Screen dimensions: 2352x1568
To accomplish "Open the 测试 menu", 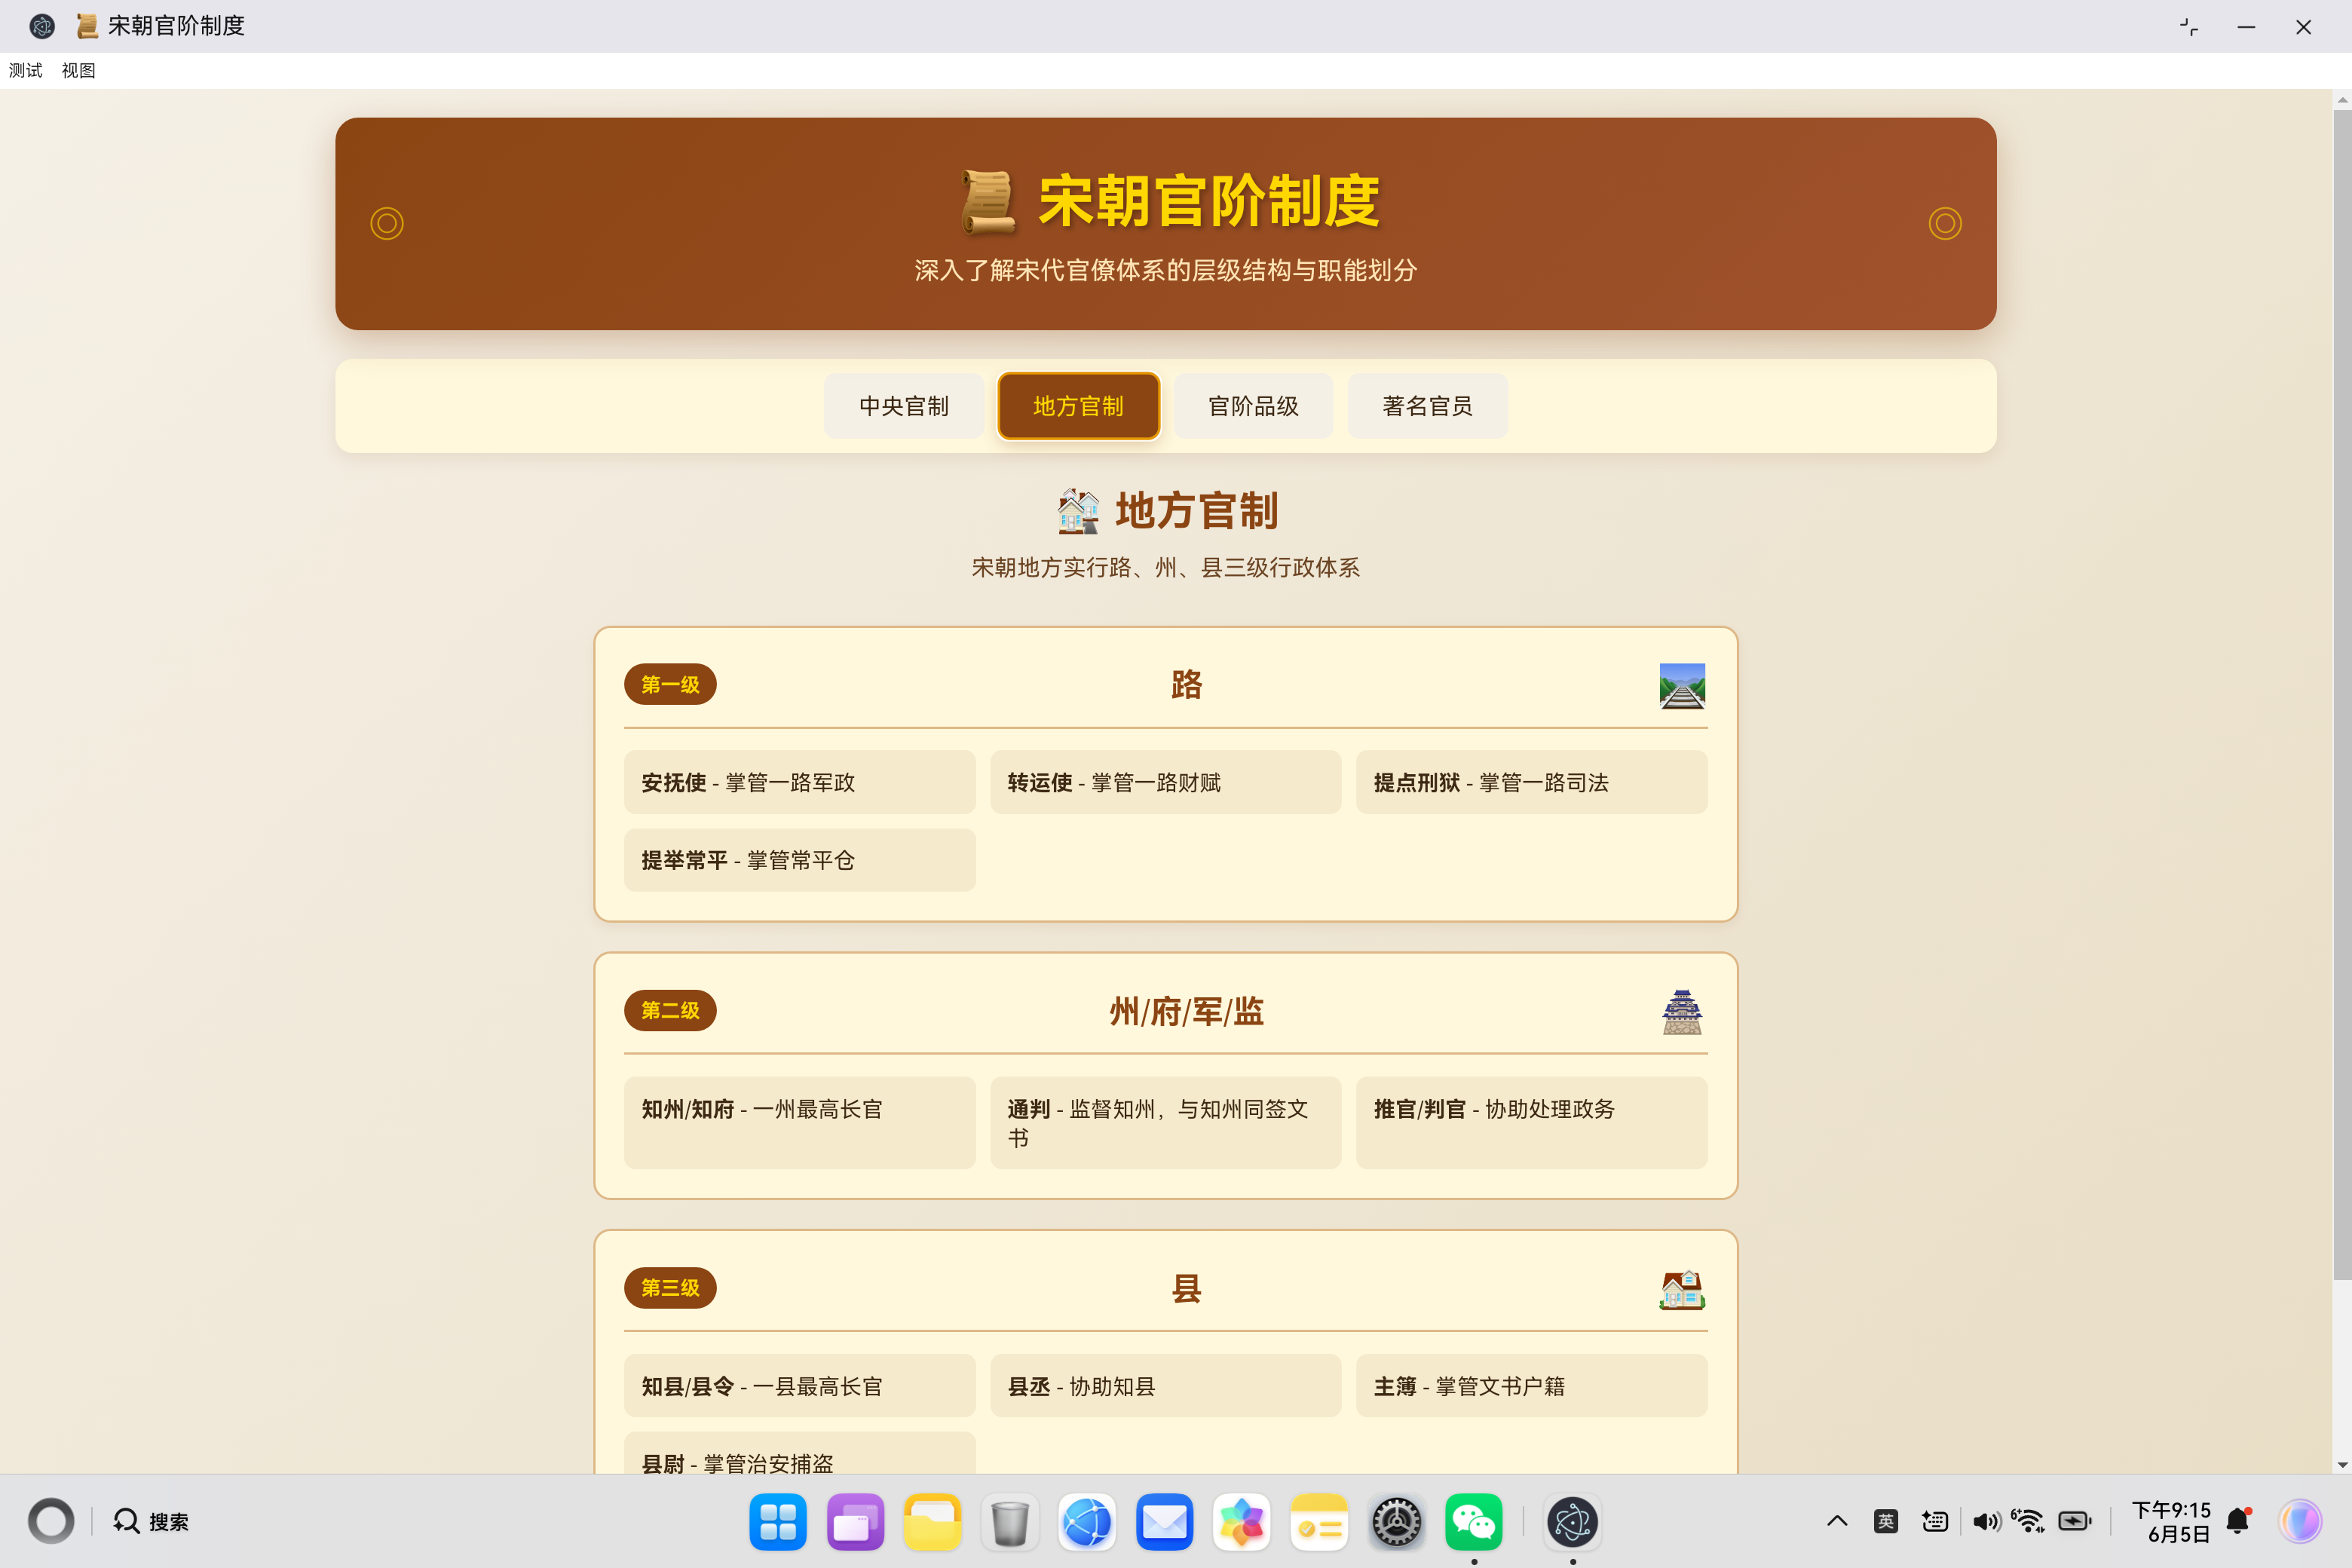I will click(x=26, y=70).
